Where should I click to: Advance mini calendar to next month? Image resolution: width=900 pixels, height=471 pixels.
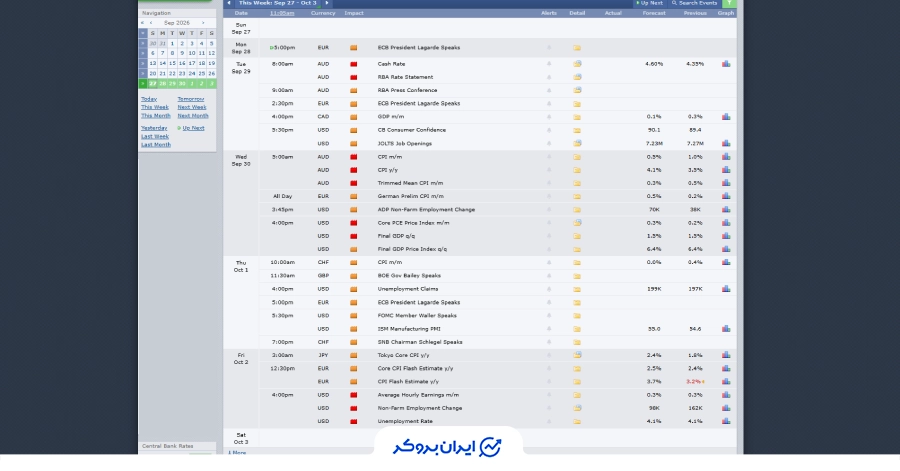(203, 23)
